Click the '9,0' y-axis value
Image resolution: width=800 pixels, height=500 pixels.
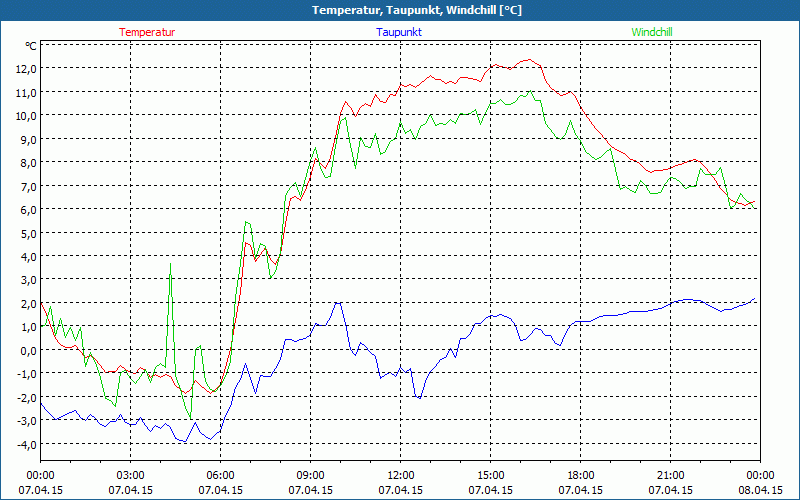(28, 140)
